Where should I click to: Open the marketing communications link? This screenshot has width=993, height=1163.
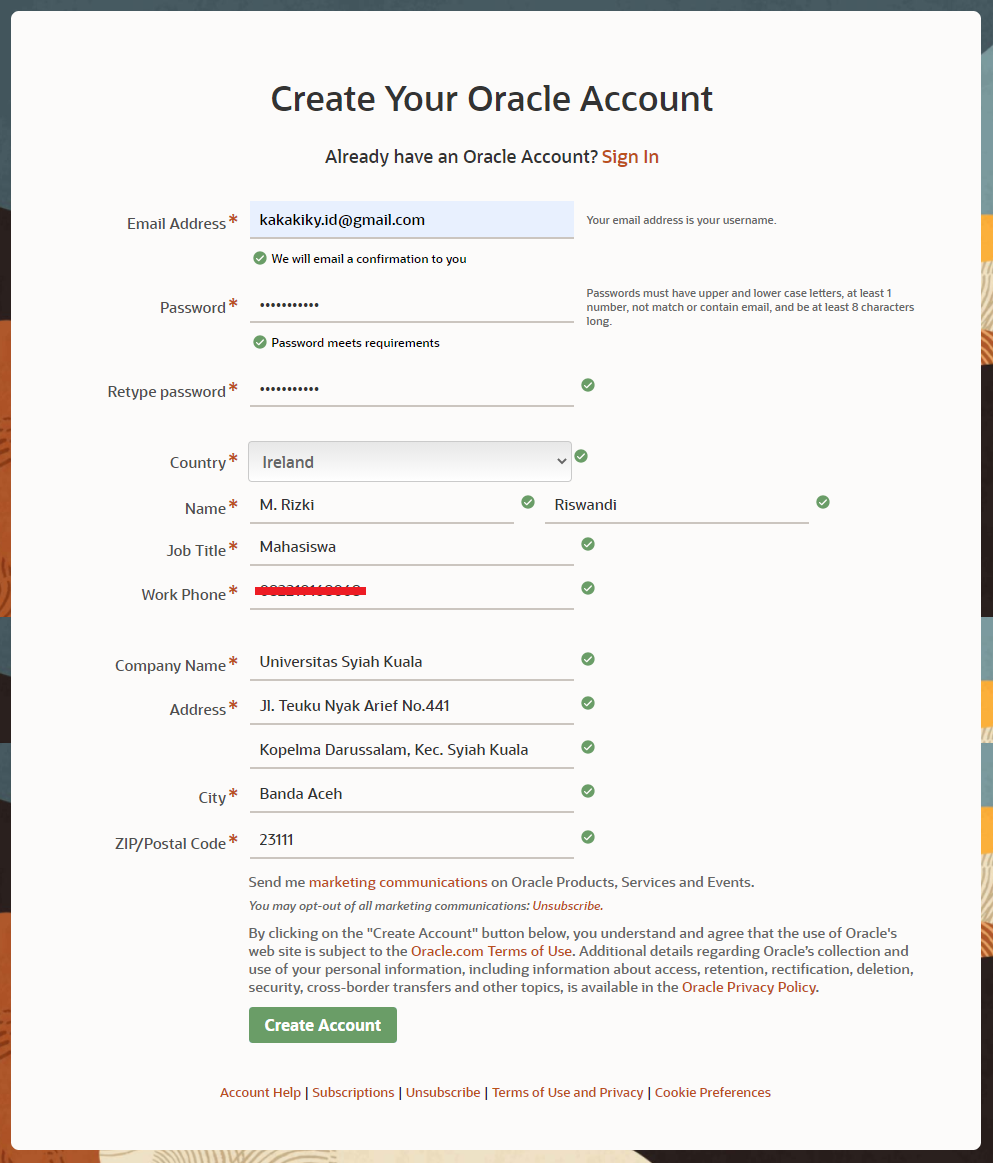click(397, 883)
